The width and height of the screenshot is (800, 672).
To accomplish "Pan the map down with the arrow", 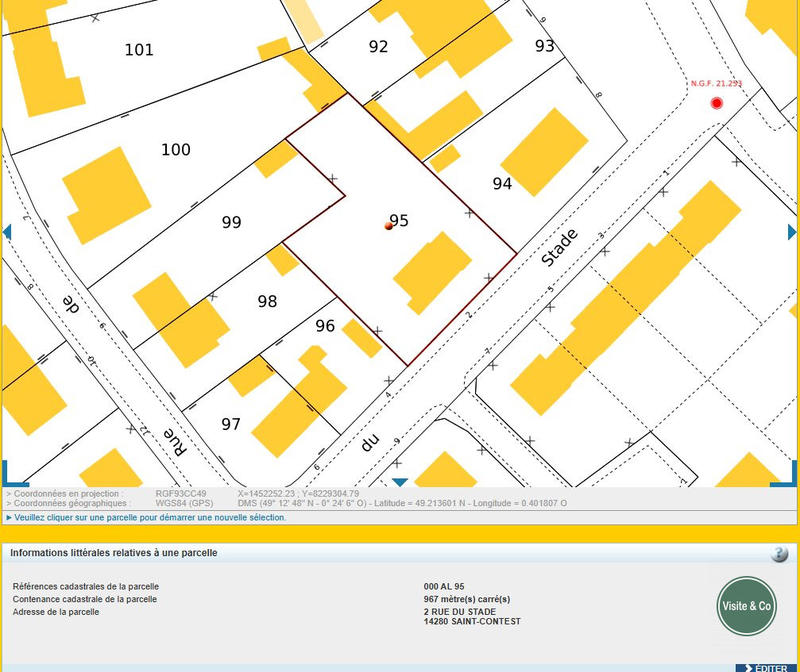I will point(399,482).
